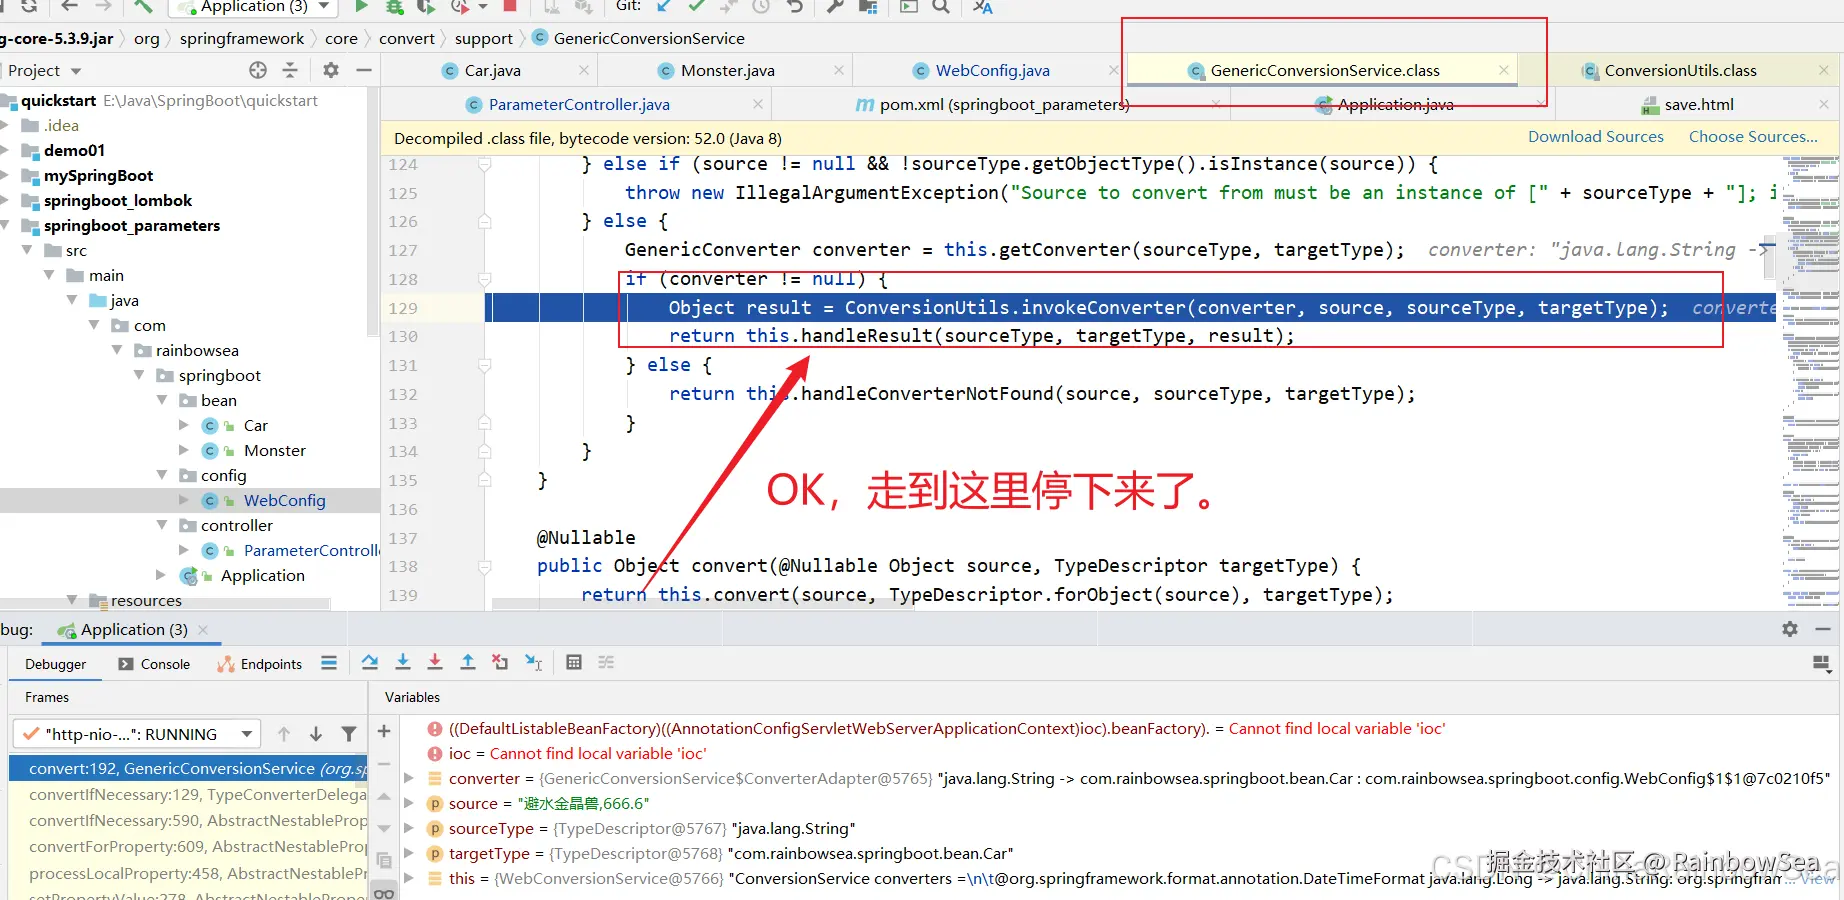Click Step Over in debugger toolbar
Screen dimensions: 1844x900
click(x=370, y=662)
